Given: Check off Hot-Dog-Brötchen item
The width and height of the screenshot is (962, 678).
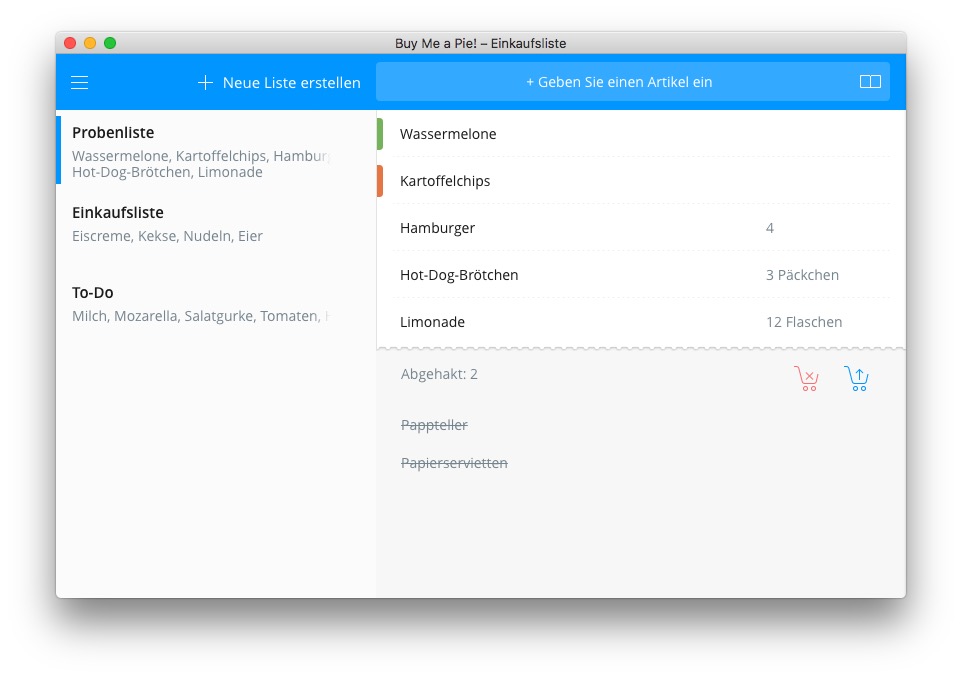Looking at the screenshot, I should point(459,275).
